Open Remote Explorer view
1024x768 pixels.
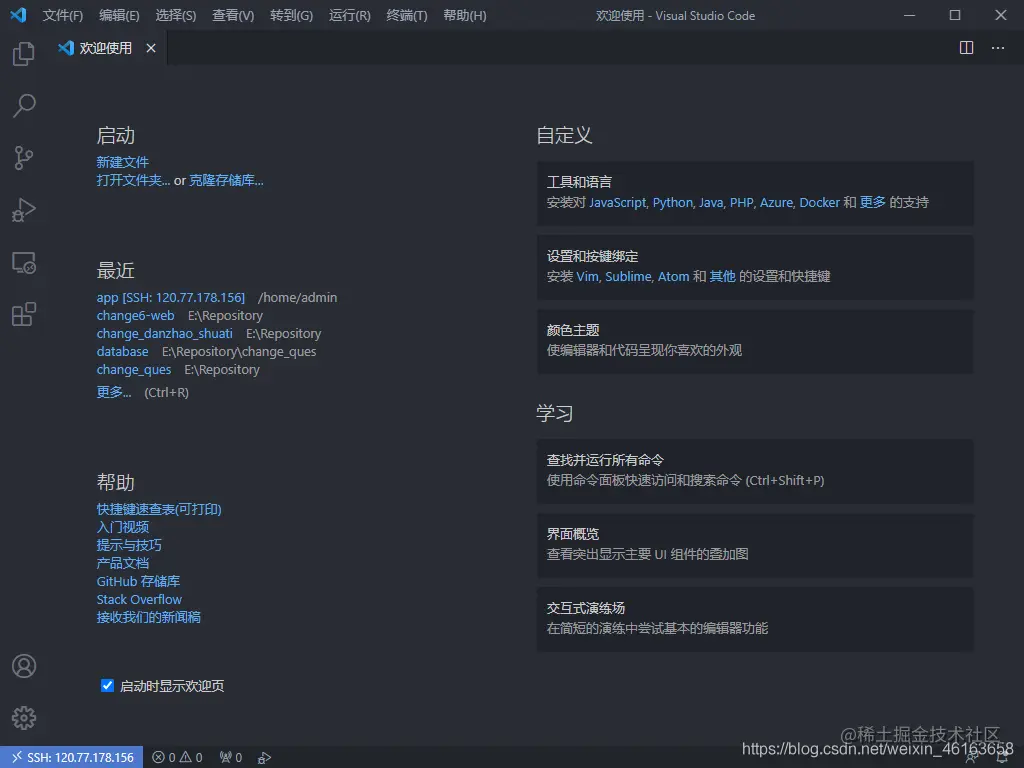coord(24,263)
